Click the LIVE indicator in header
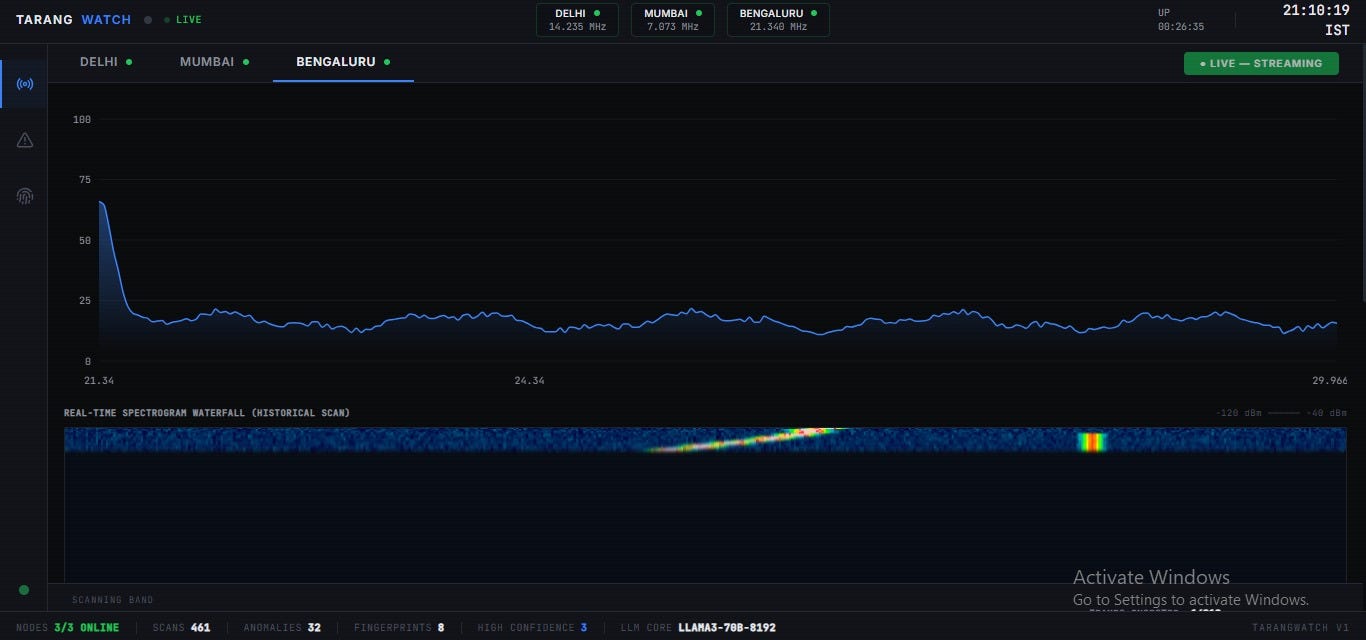 point(183,20)
